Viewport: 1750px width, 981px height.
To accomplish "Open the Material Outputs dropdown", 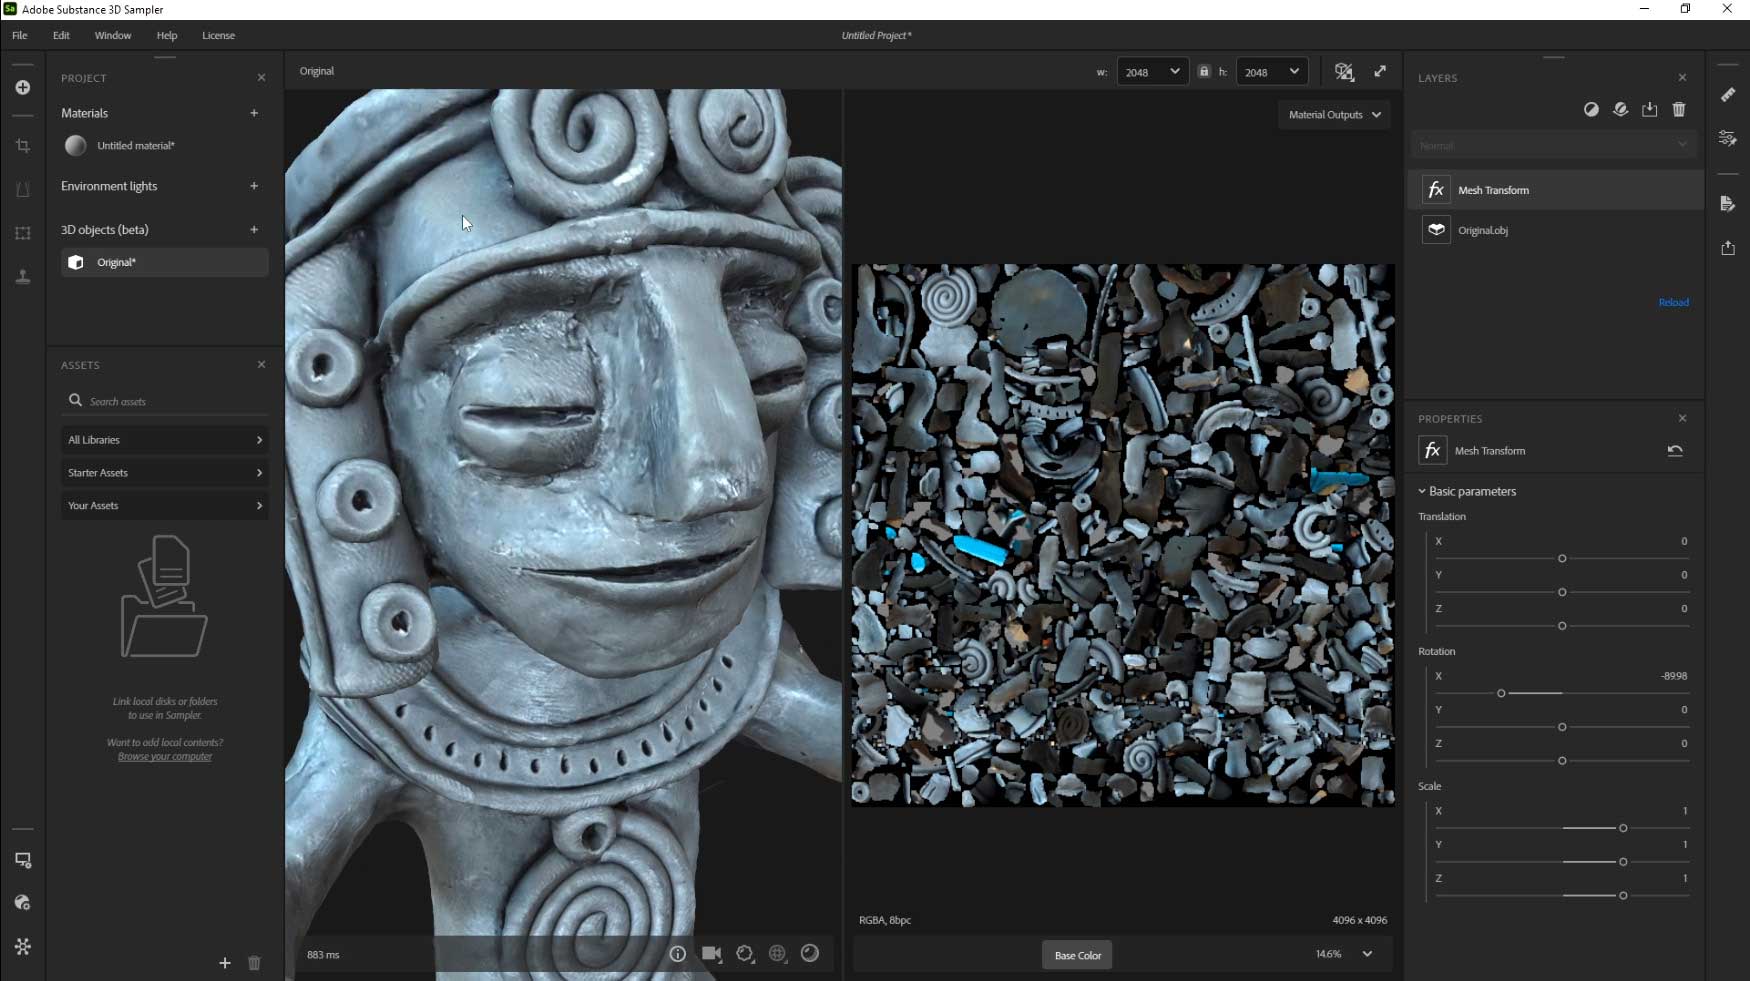I will tap(1335, 115).
